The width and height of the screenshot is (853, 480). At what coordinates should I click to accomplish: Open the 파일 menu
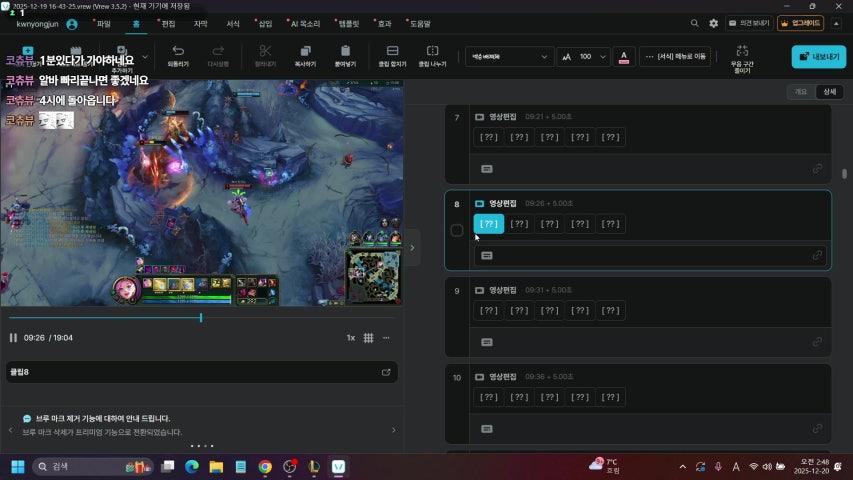pyautogui.click(x=103, y=24)
